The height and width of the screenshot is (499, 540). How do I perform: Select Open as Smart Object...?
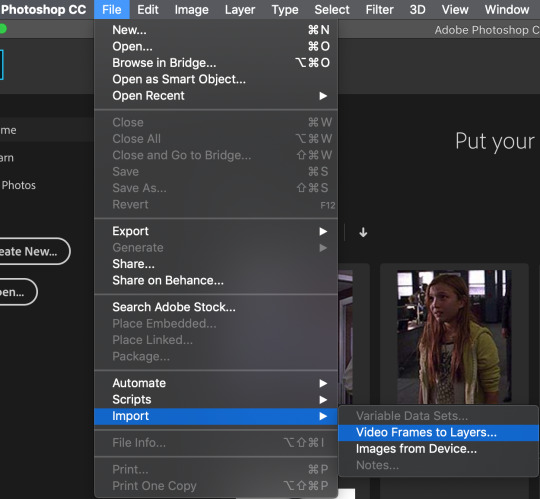(x=216, y=79)
